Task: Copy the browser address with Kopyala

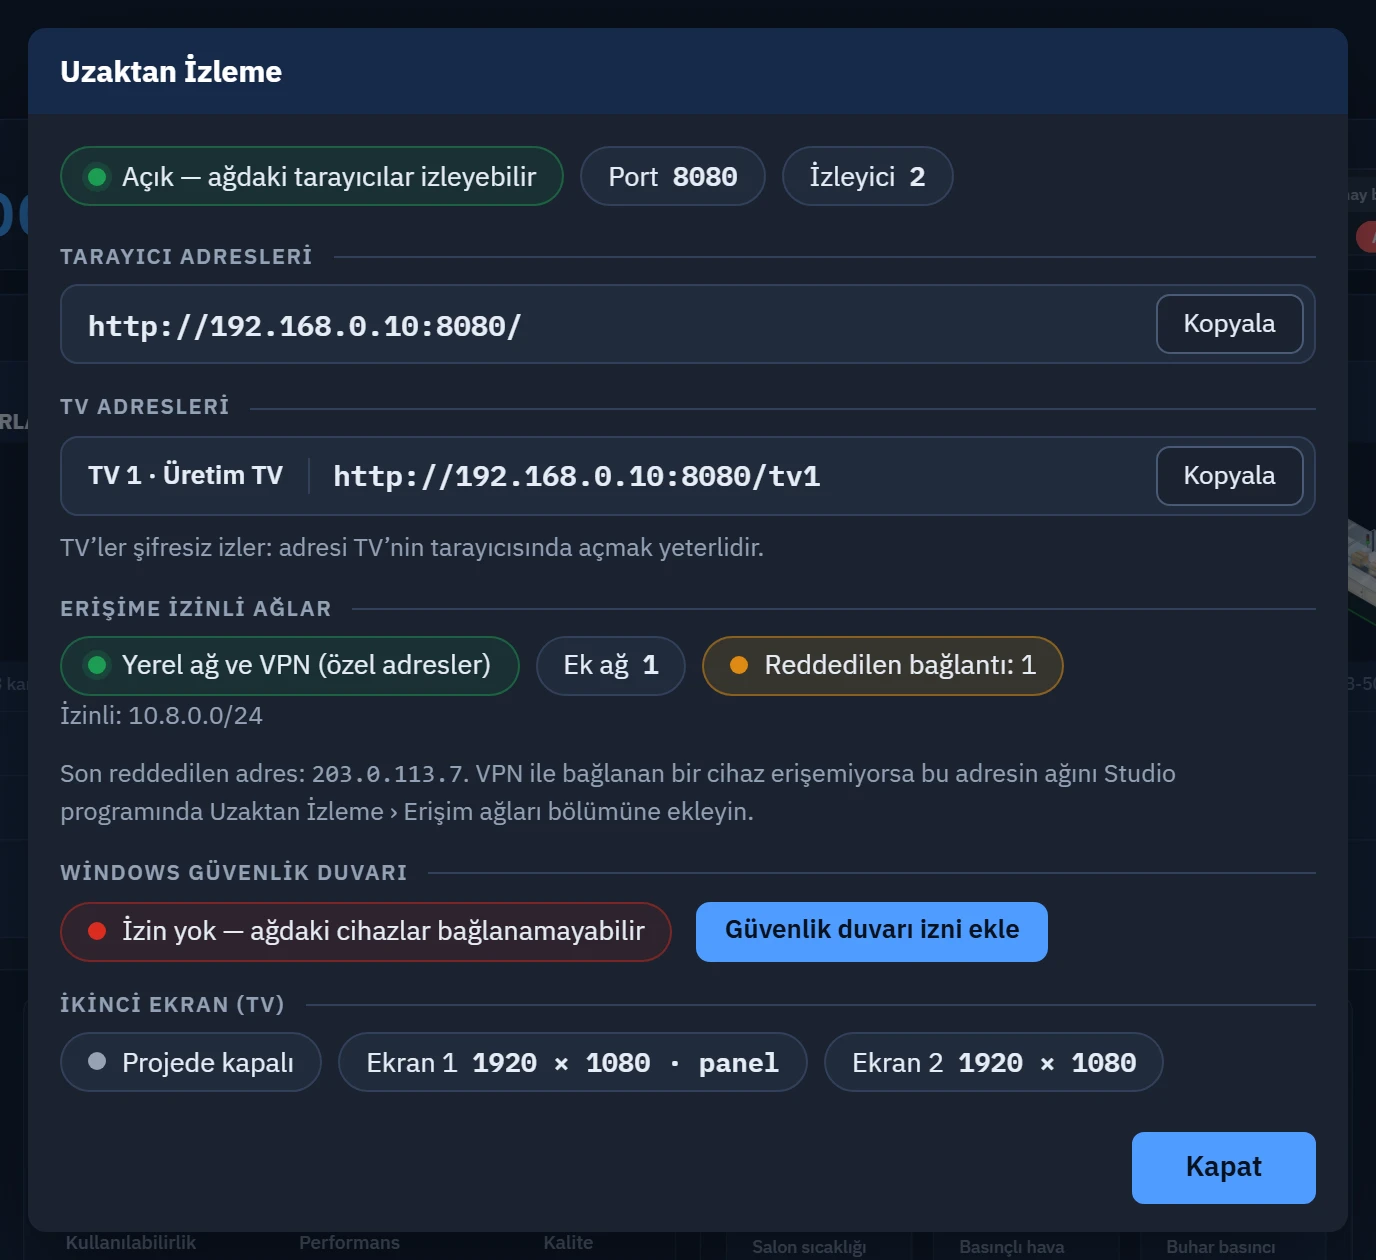Action: pyautogui.click(x=1229, y=324)
